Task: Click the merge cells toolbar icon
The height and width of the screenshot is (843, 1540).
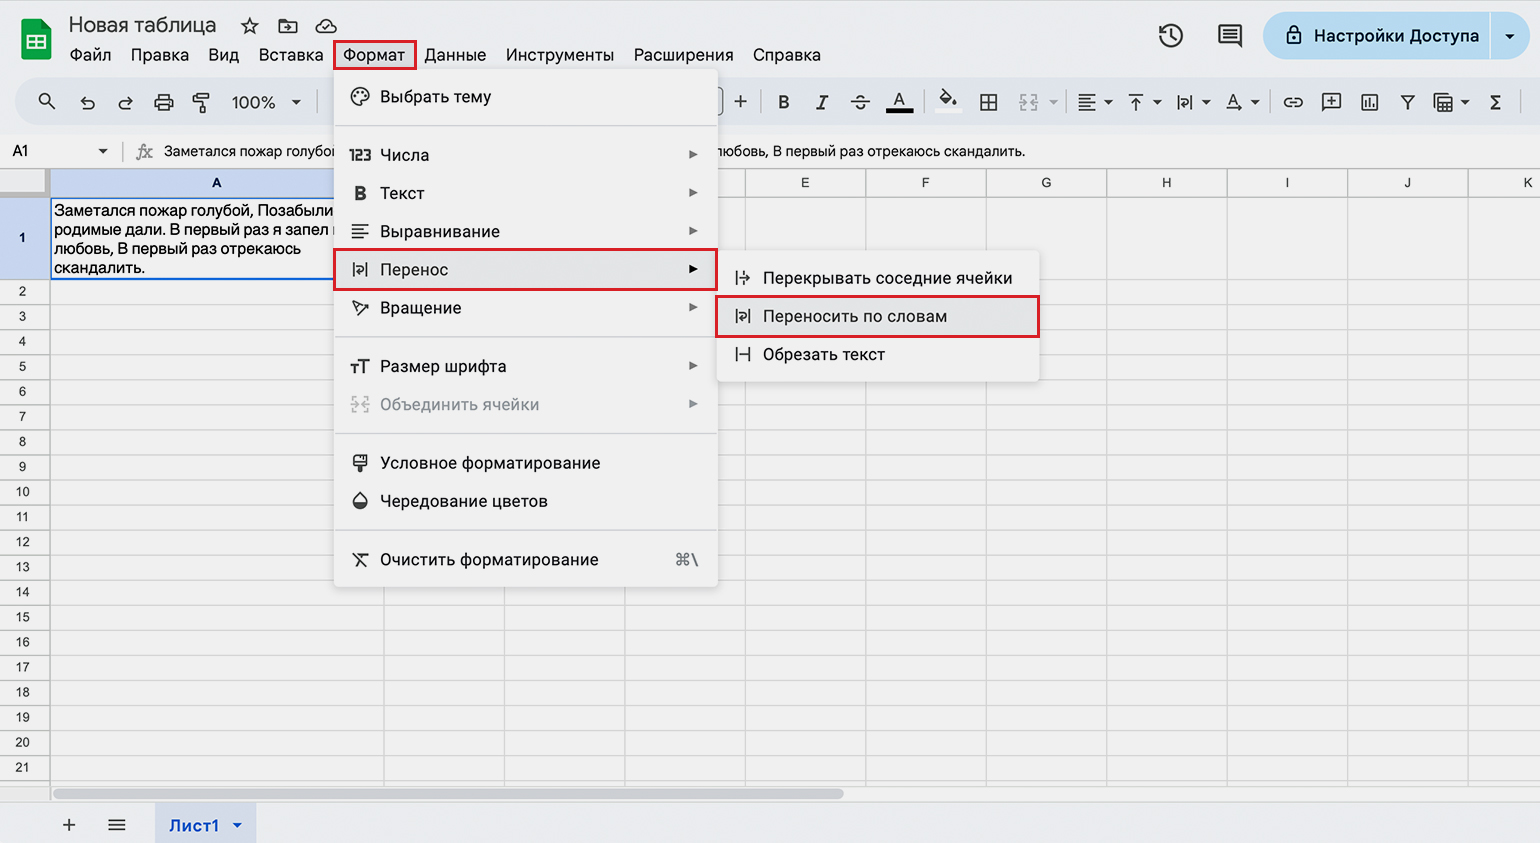Action: pos(1028,102)
